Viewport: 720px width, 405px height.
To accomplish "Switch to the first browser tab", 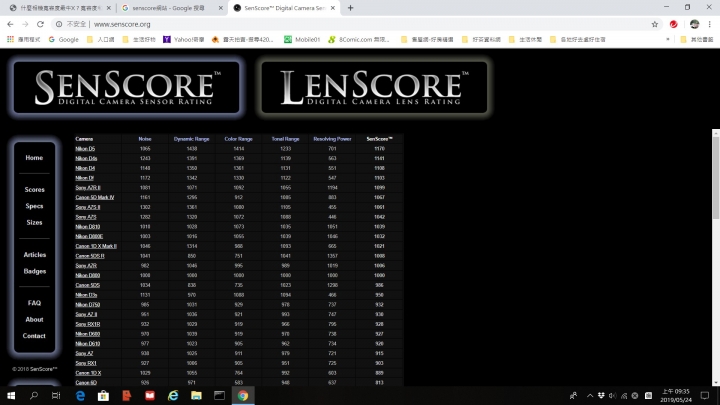I will (58, 8).
